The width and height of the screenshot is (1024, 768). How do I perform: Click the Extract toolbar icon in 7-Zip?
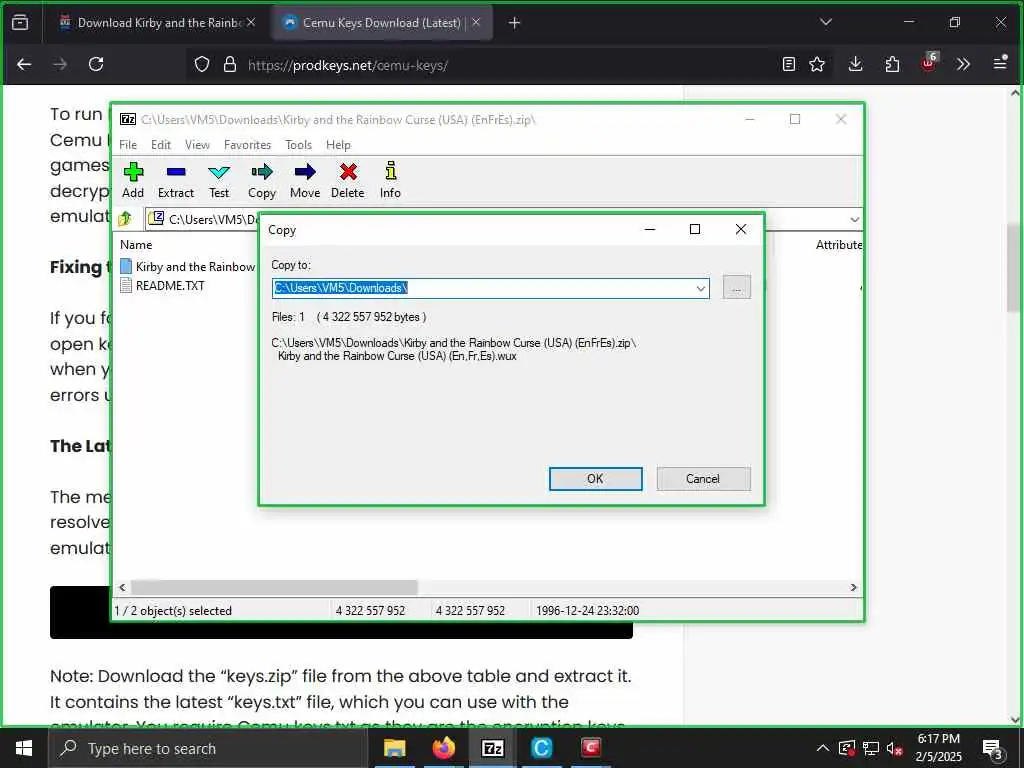[176, 180]
